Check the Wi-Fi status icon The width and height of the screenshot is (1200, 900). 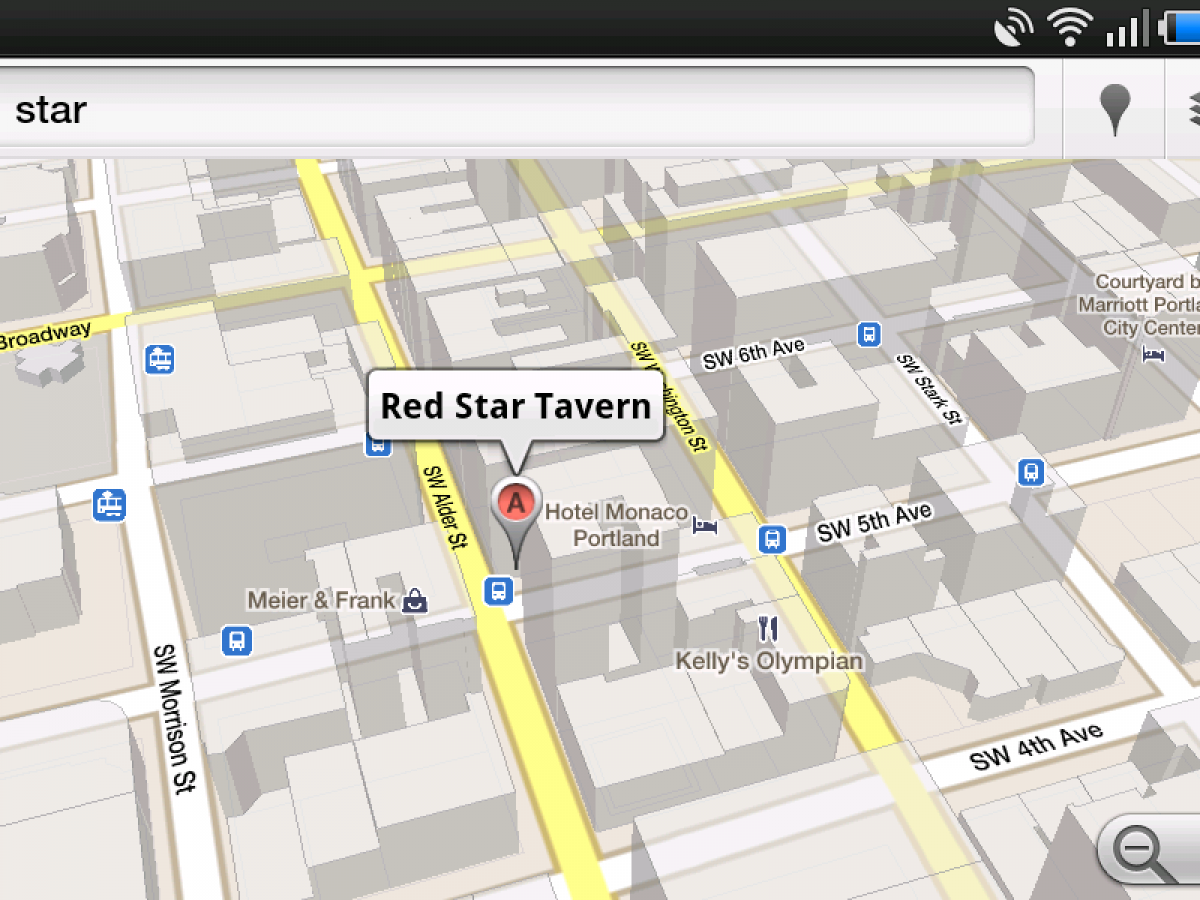point(1069,27)
